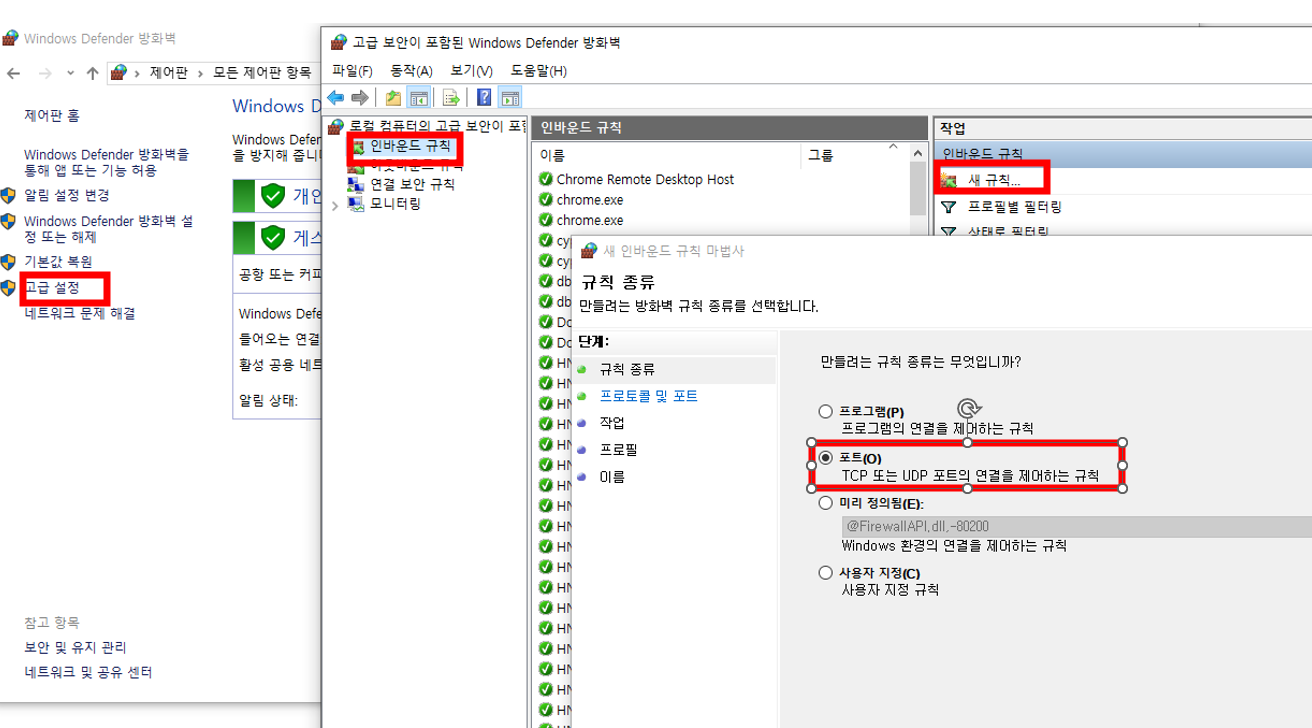Toggle the show/hide console tree toolbar icon

pyautogui.click(x=419, y=98)
